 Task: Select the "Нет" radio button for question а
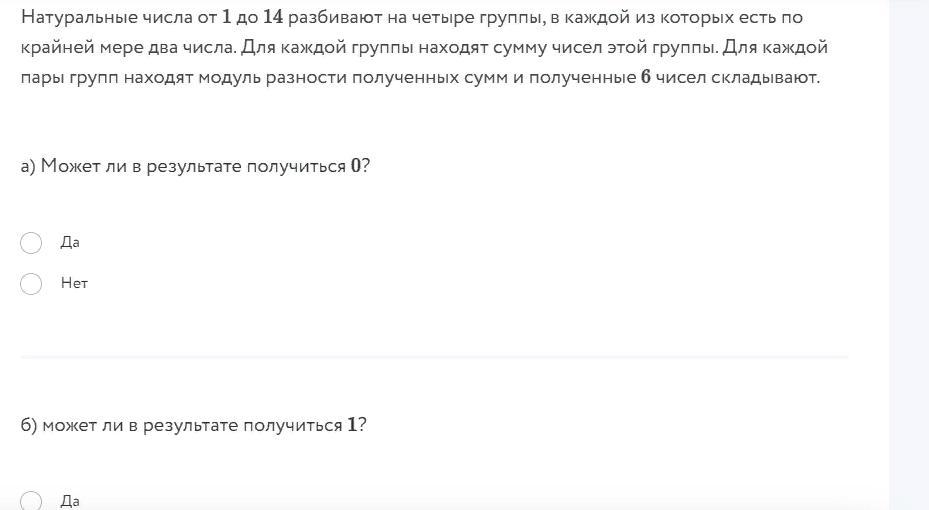click(31, 284)
